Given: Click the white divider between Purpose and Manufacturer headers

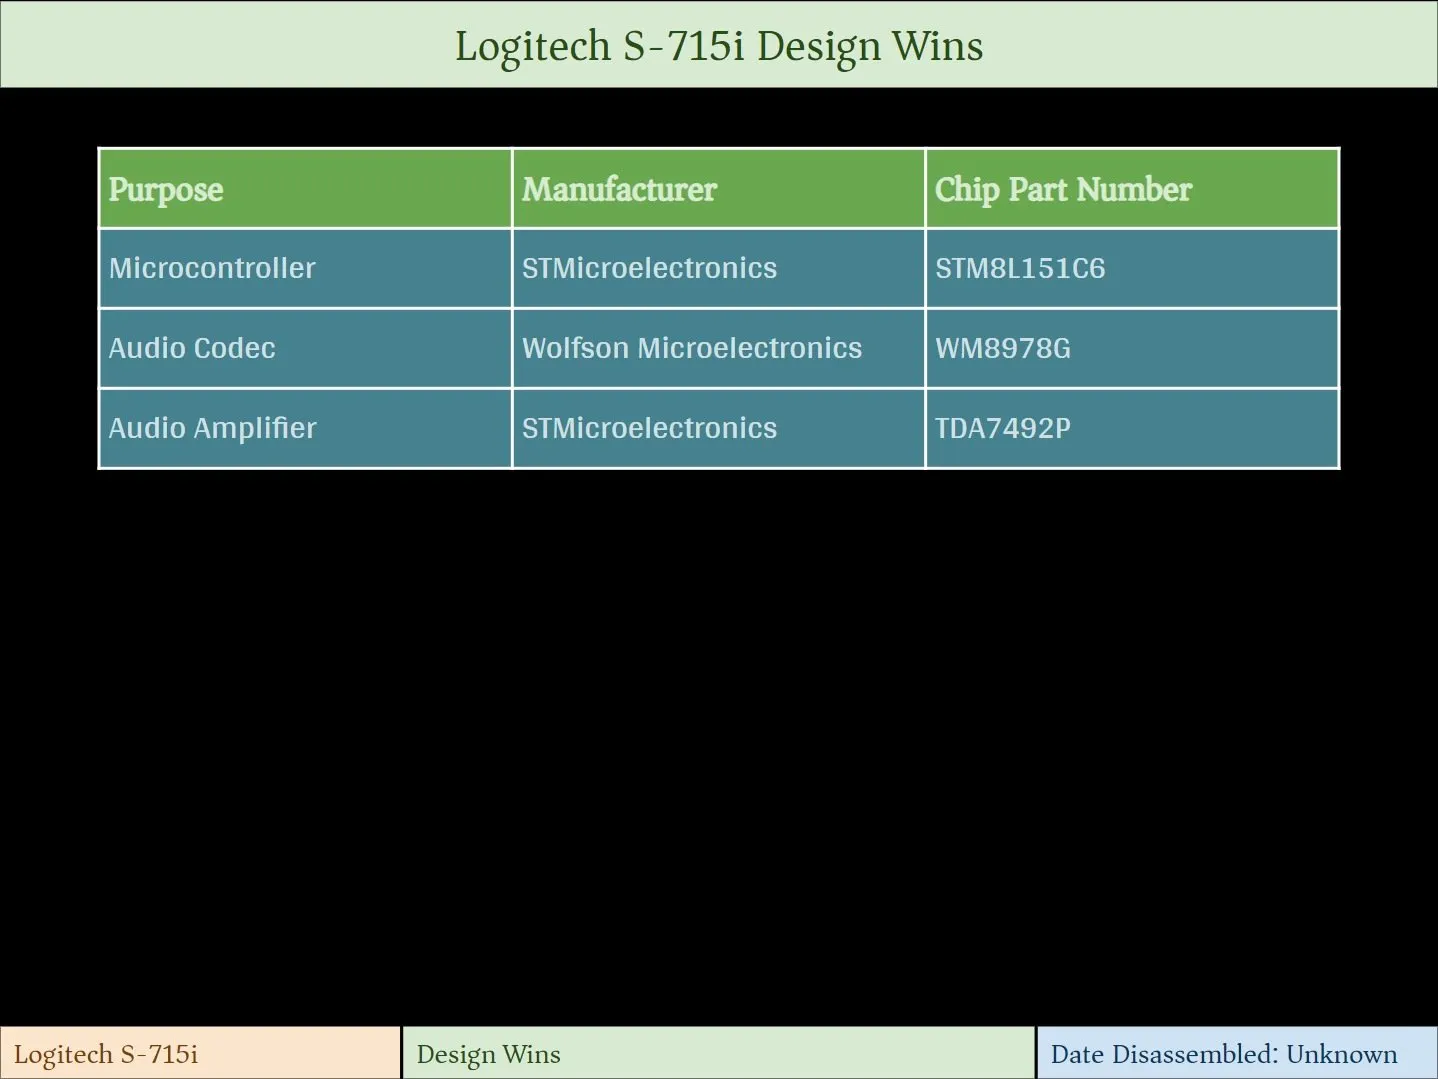Looking at the screenshot, I should coord(512,190).
